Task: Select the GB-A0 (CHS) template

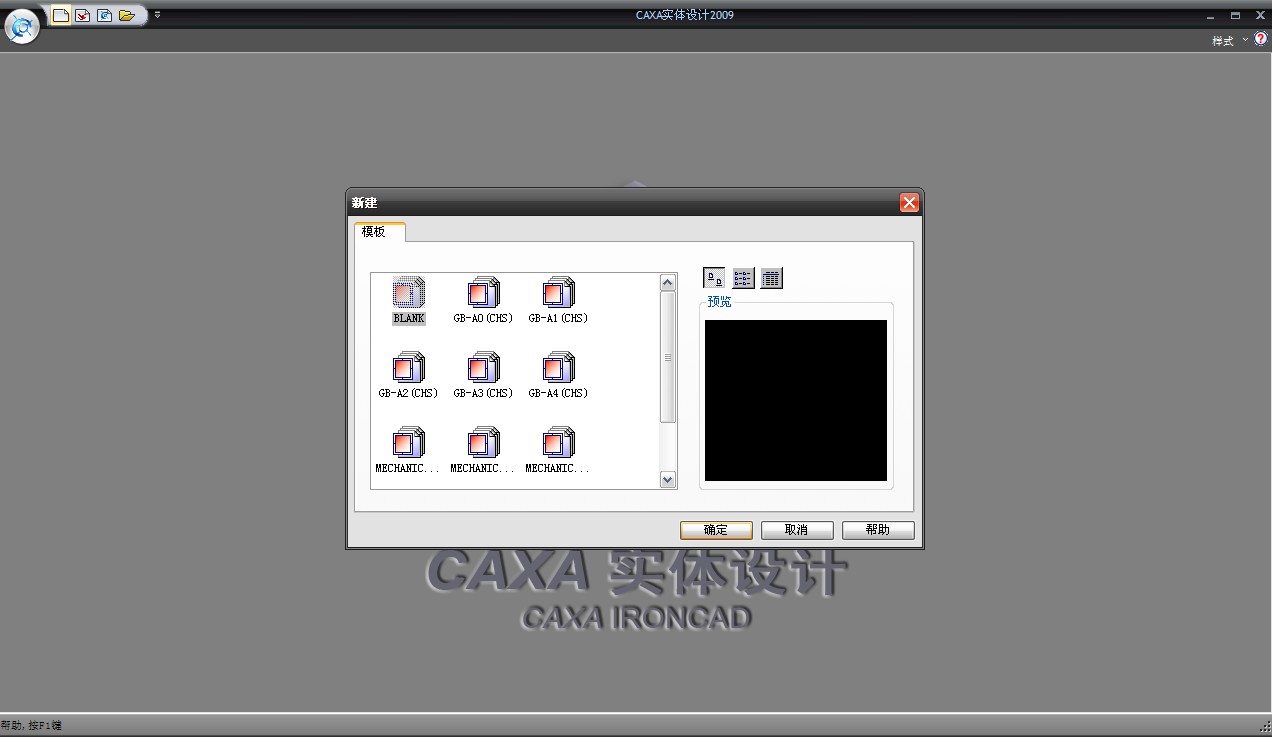Action: pos(483,301)
